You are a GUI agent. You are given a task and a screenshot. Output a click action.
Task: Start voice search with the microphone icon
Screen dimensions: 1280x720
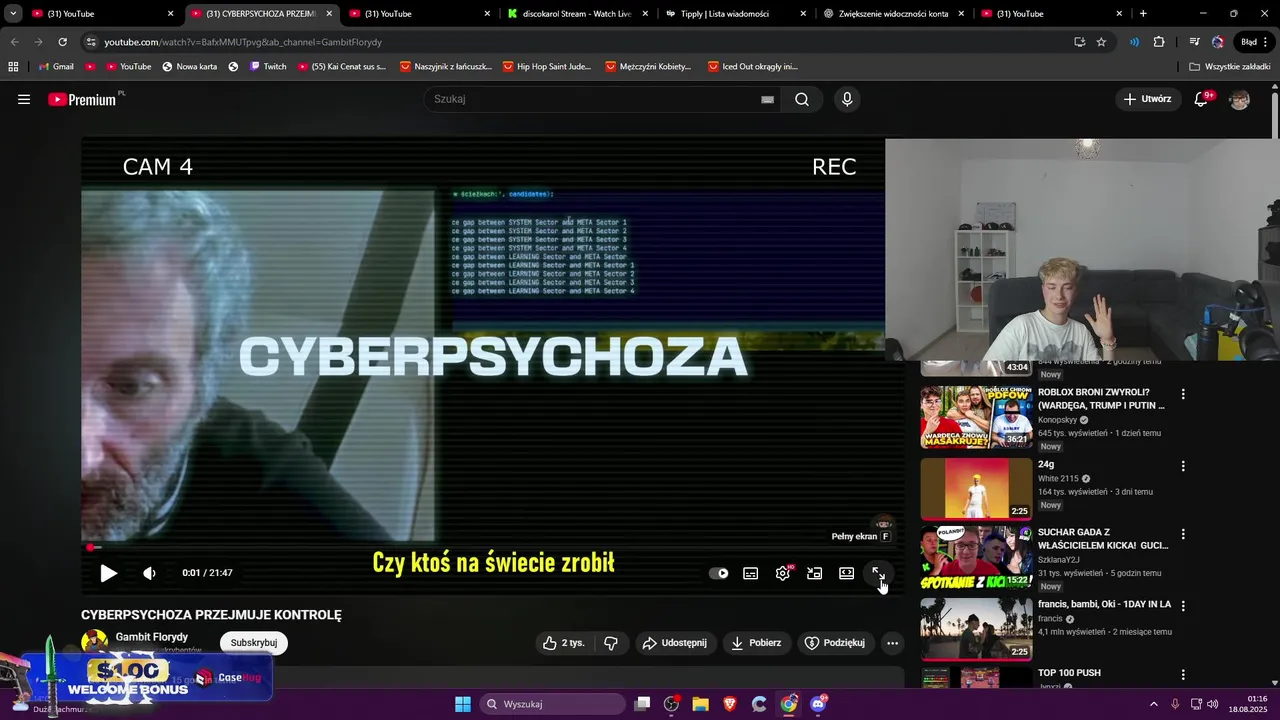coord(847,99)
